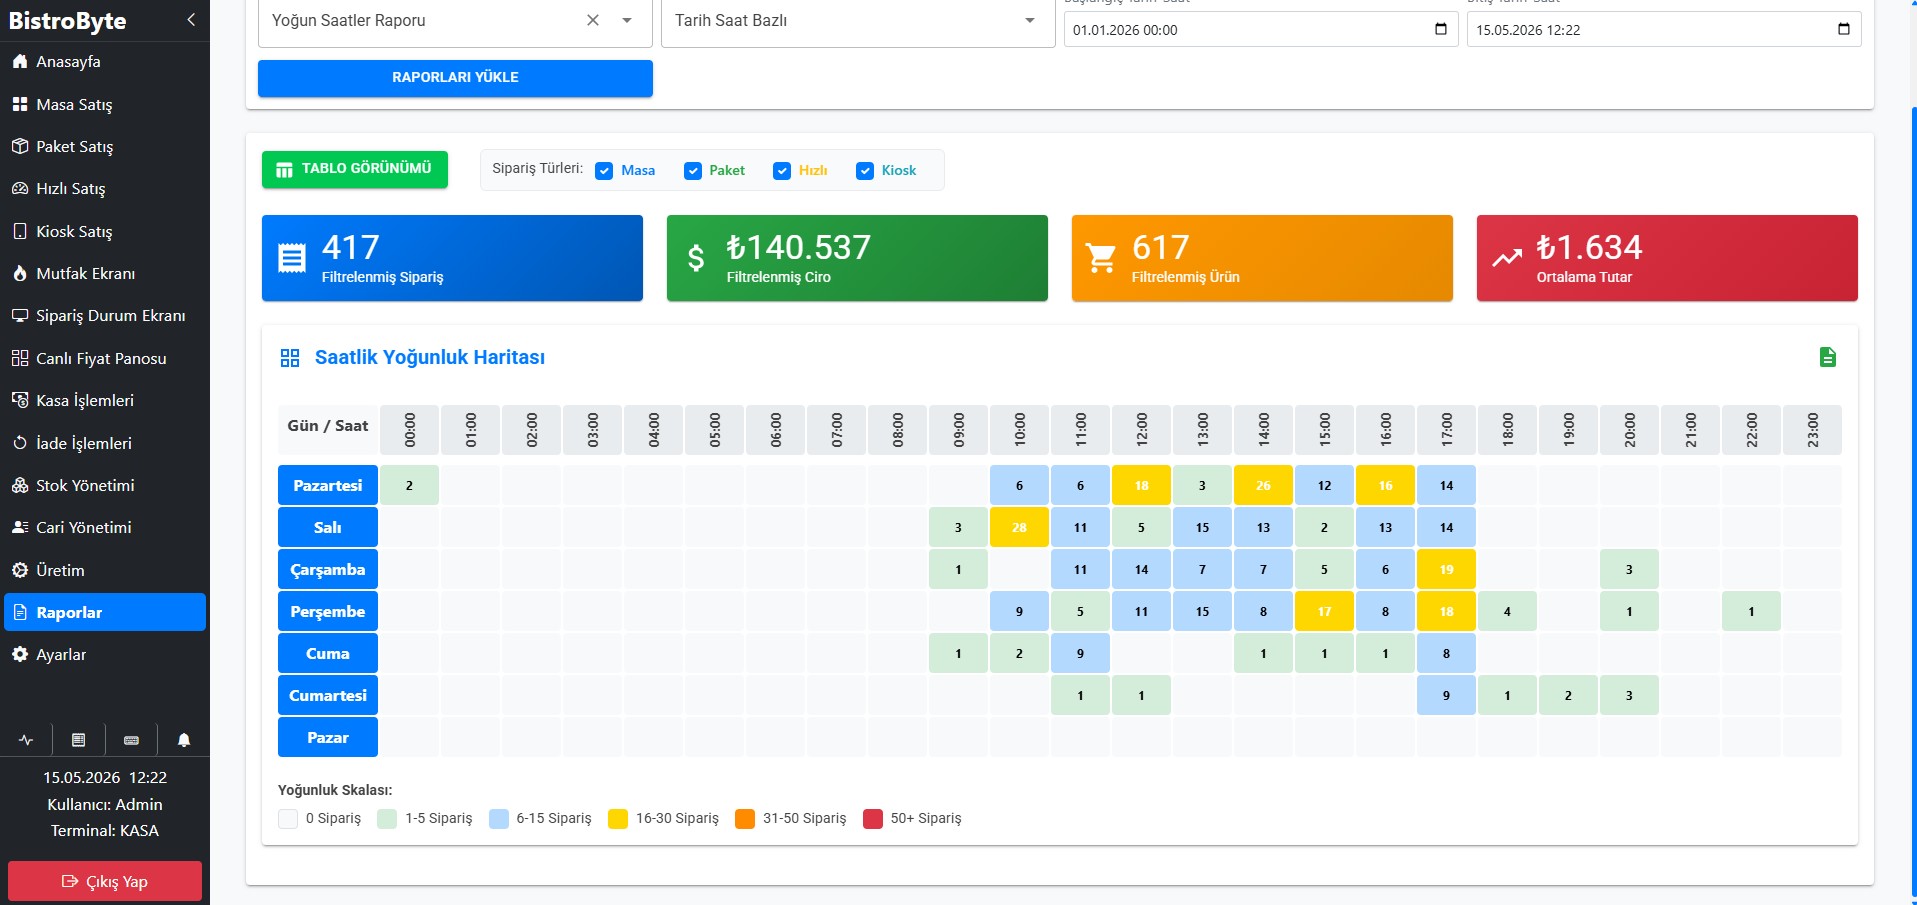Click the grid icon beside Saatlik Yoğunluk Haritası
Screen dimensions: 1917x905
290,358
